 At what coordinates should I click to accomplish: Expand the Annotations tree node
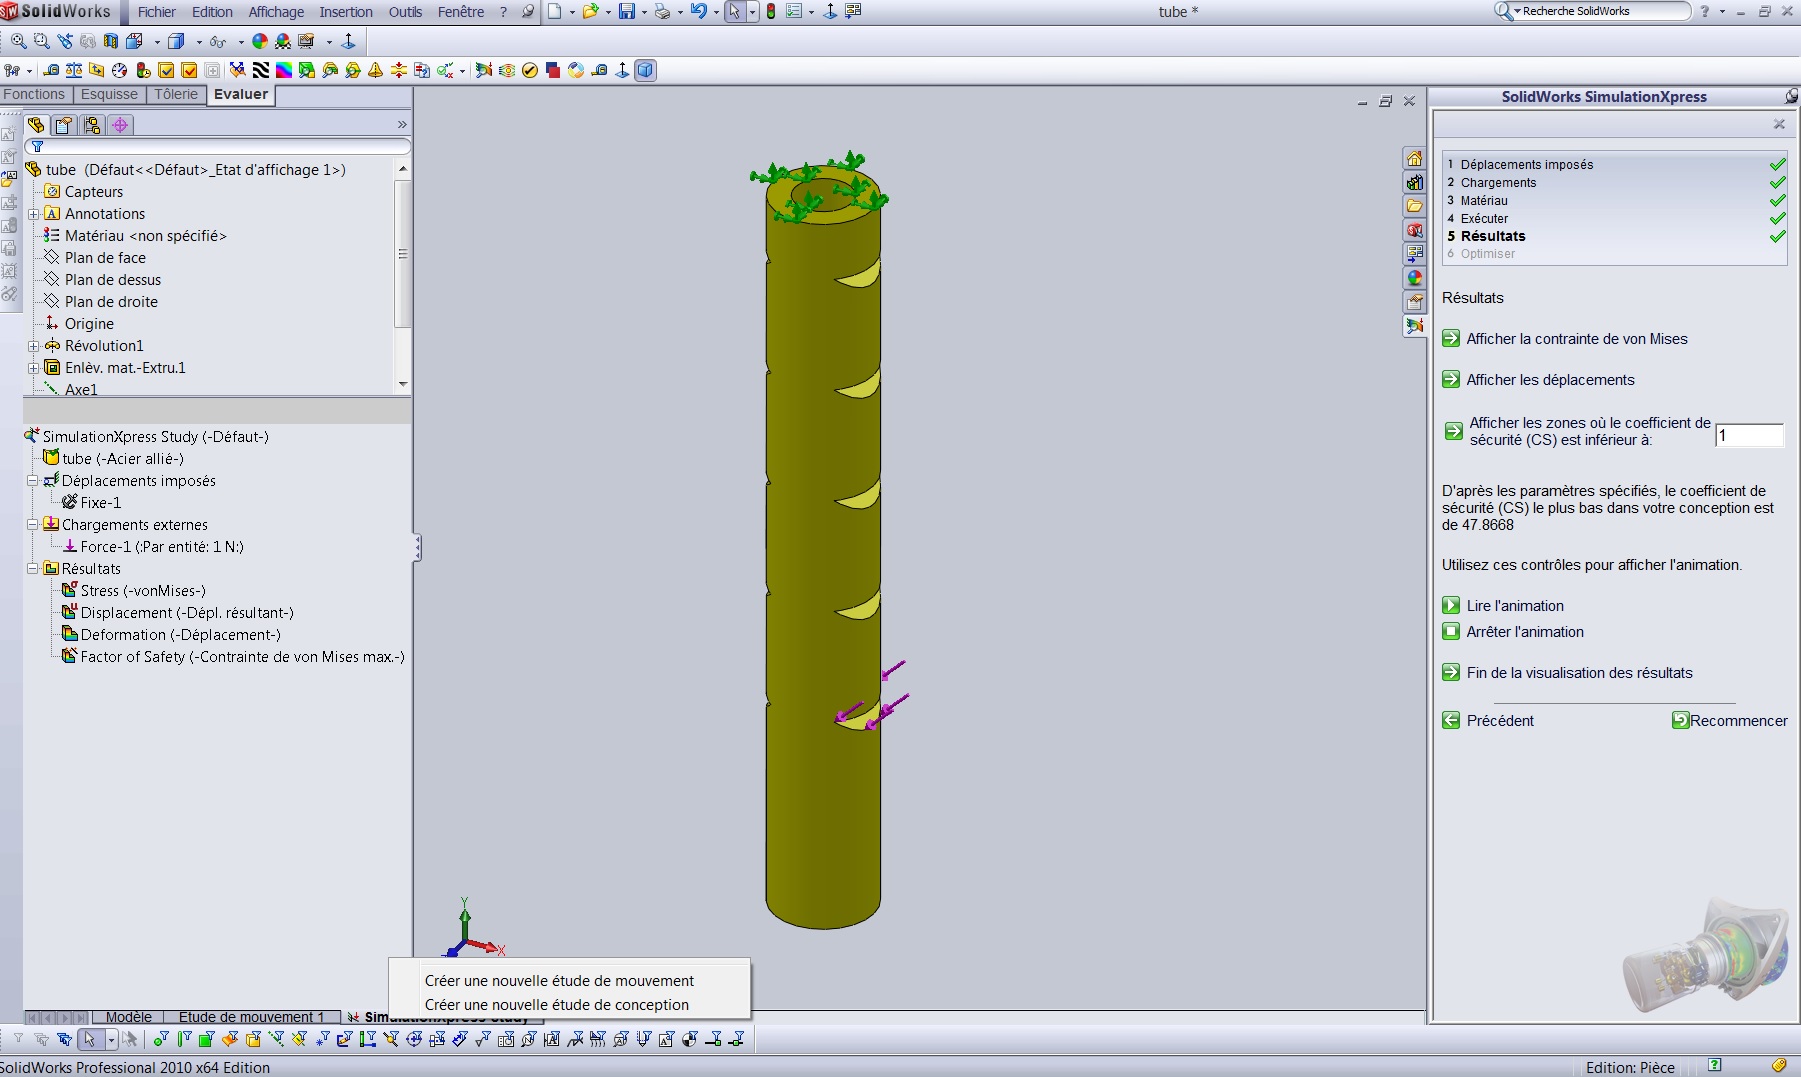coord(34,214)
